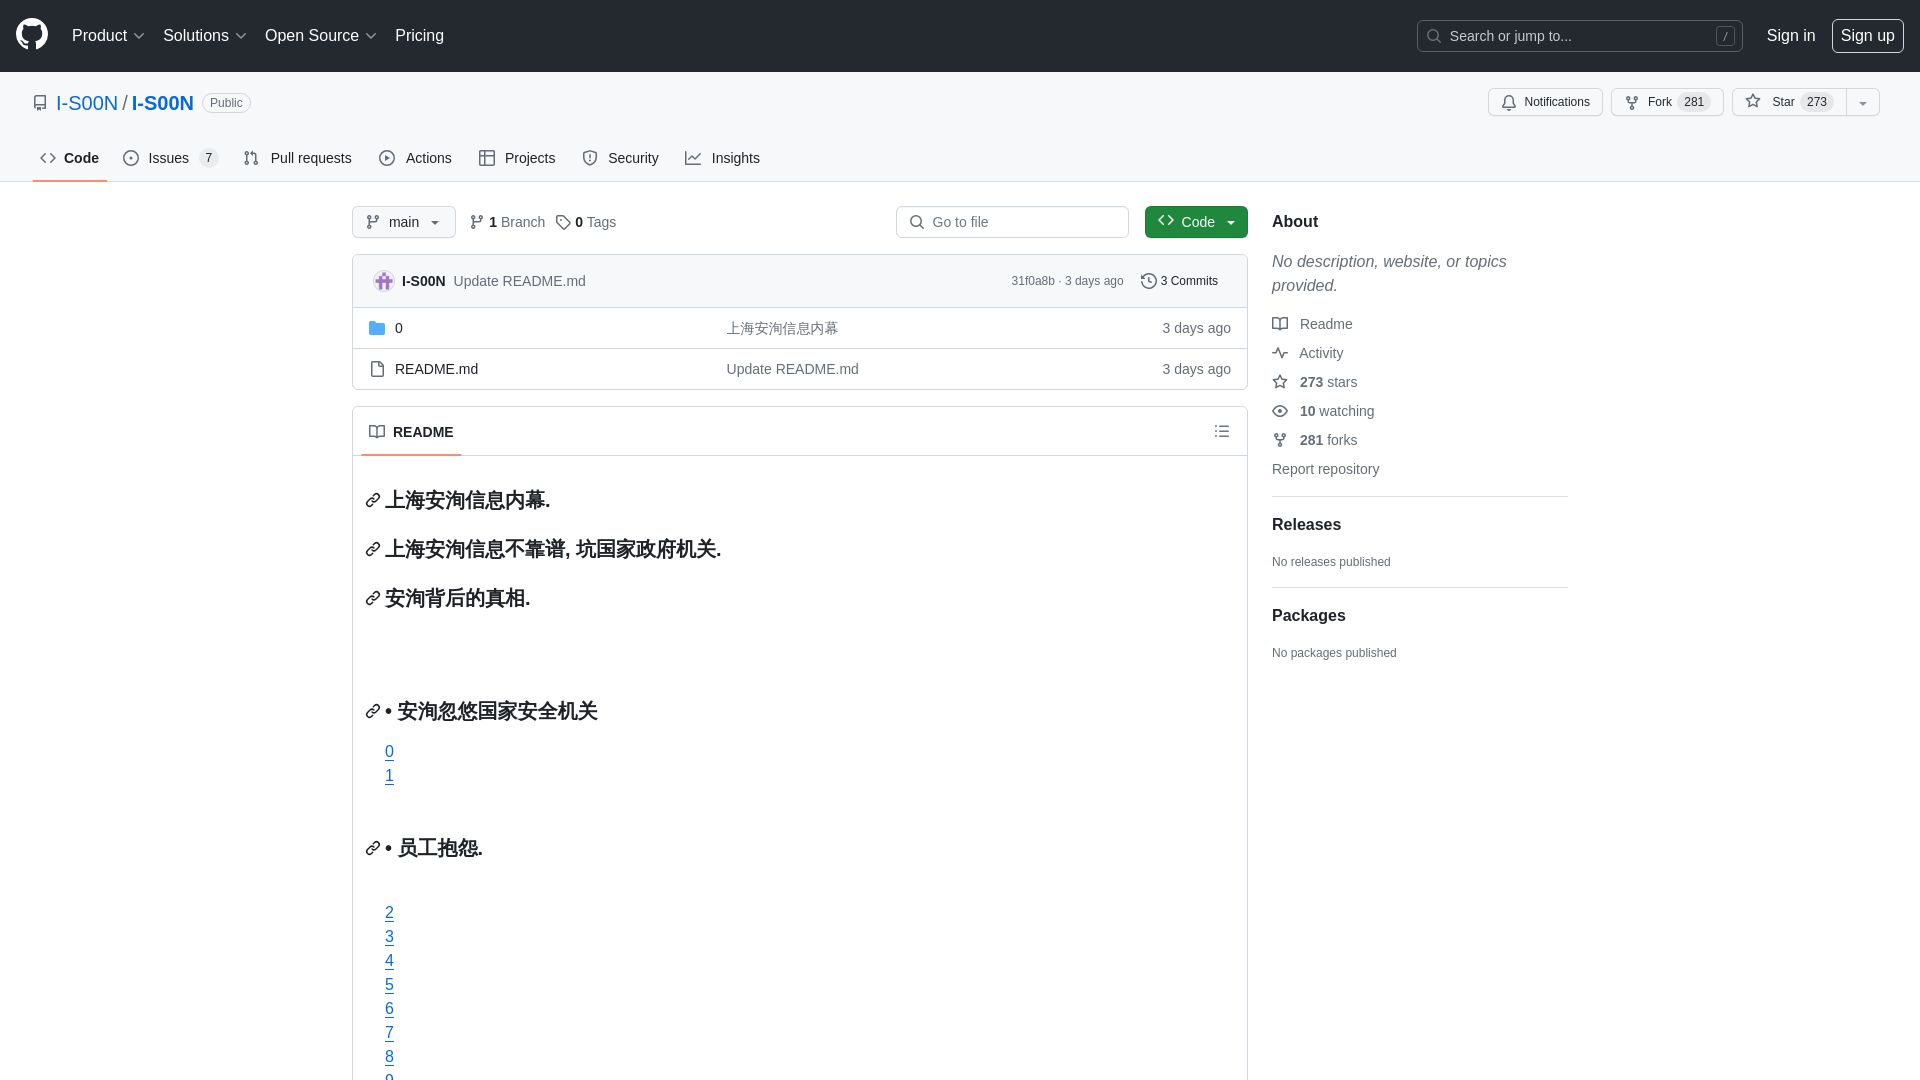This screenshot has height=1080, width=1920.
Task: Open commit hash 31f0a8b
Action: tap(1032, 281)
